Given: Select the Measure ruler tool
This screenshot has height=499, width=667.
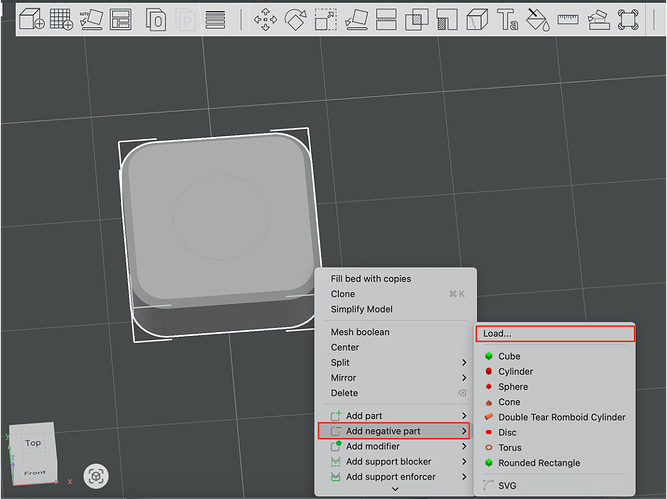Looking at the screenshot, I should tap(568, 20).
